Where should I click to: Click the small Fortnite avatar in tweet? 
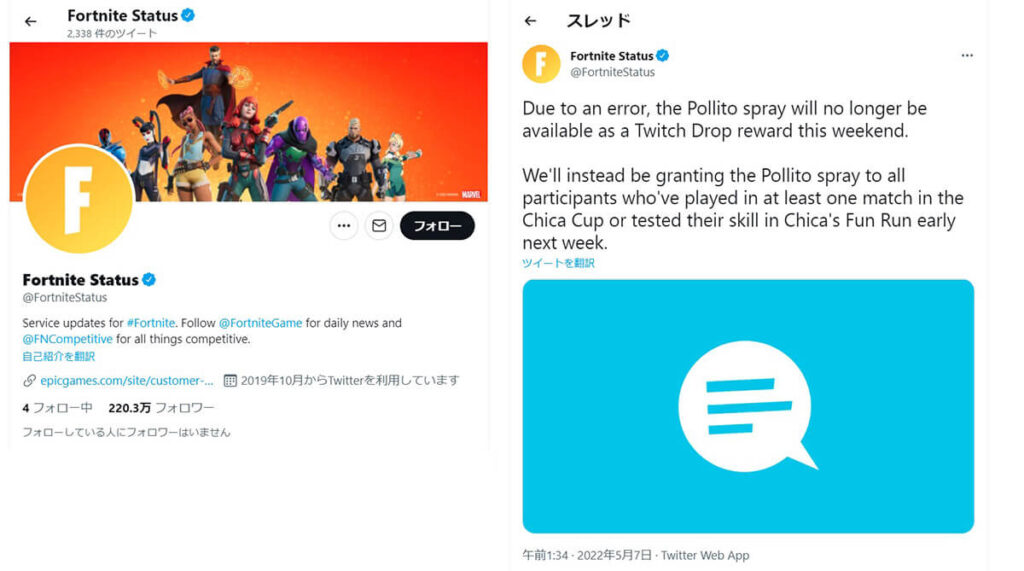tap(541, 63)
